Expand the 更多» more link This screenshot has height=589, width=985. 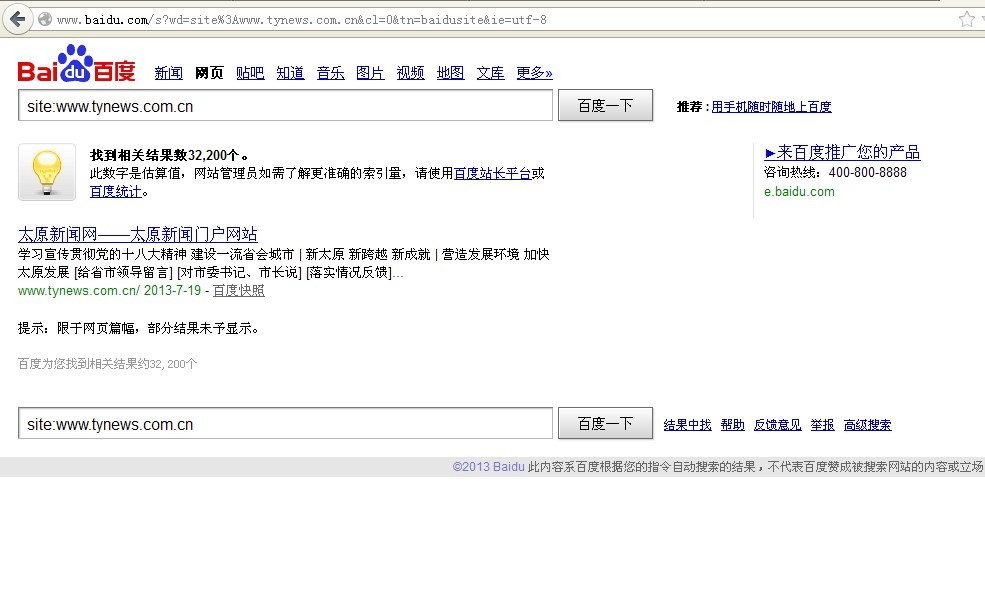[x=534, y=73]
